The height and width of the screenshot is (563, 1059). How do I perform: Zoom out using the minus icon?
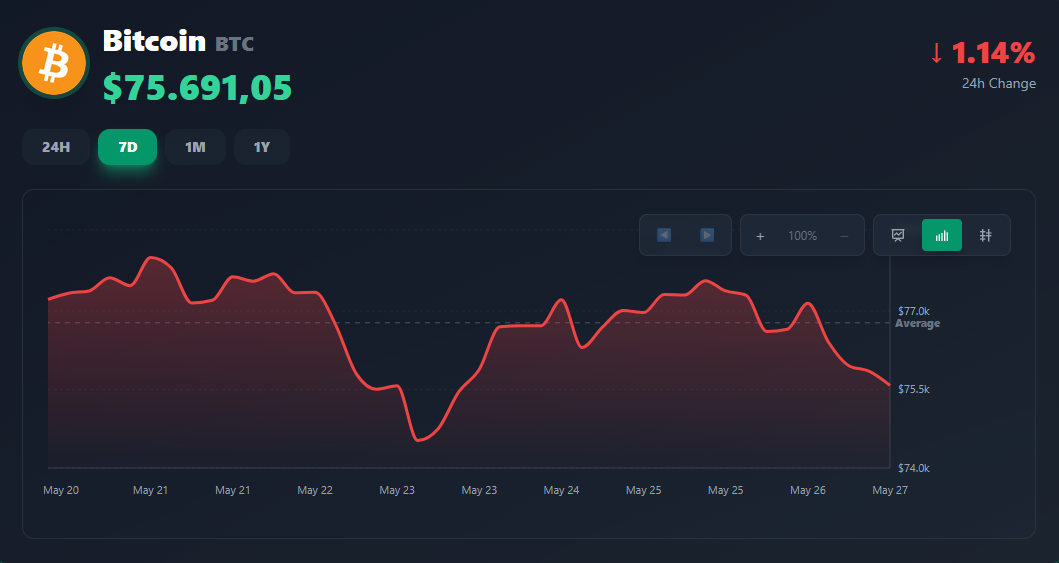tap(844, 236)
